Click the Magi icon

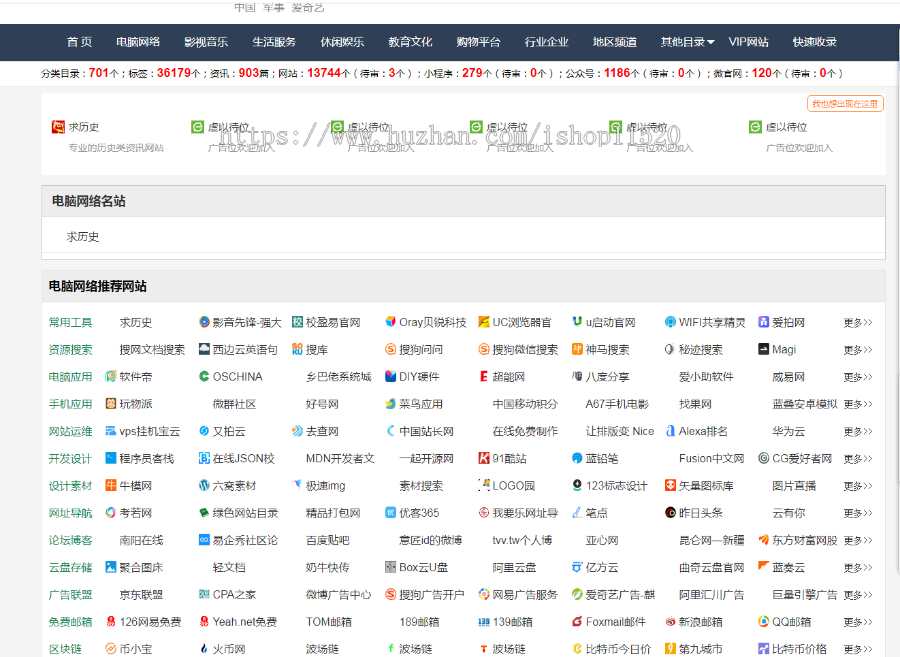(763, 349)
